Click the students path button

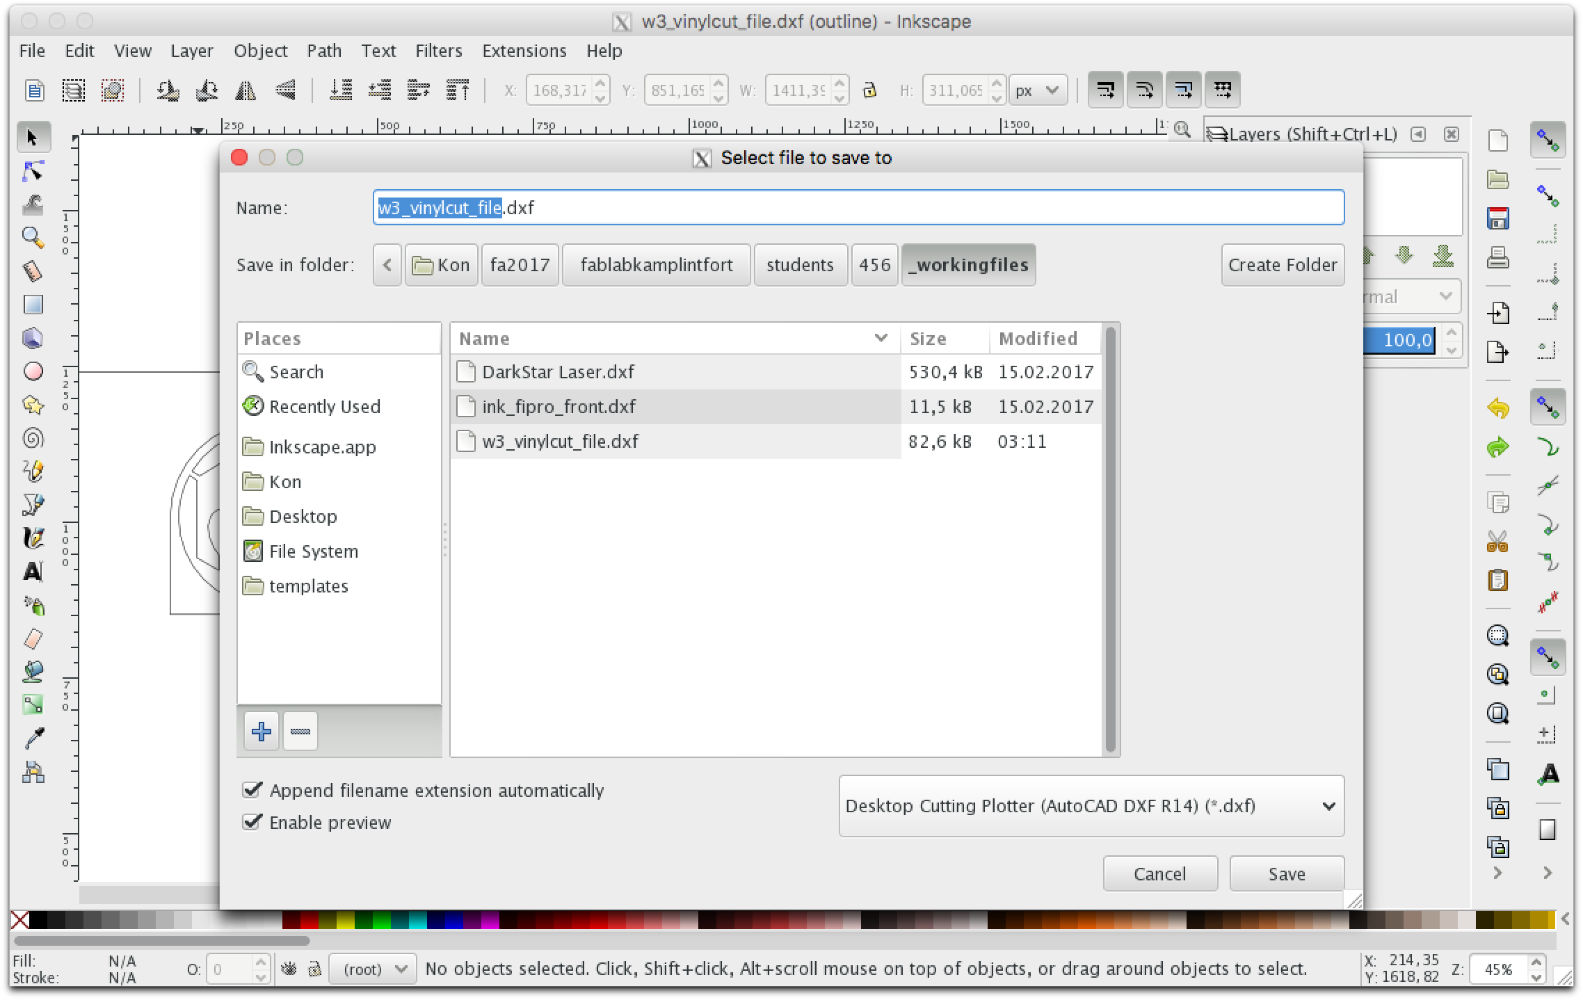click(800, 265)
